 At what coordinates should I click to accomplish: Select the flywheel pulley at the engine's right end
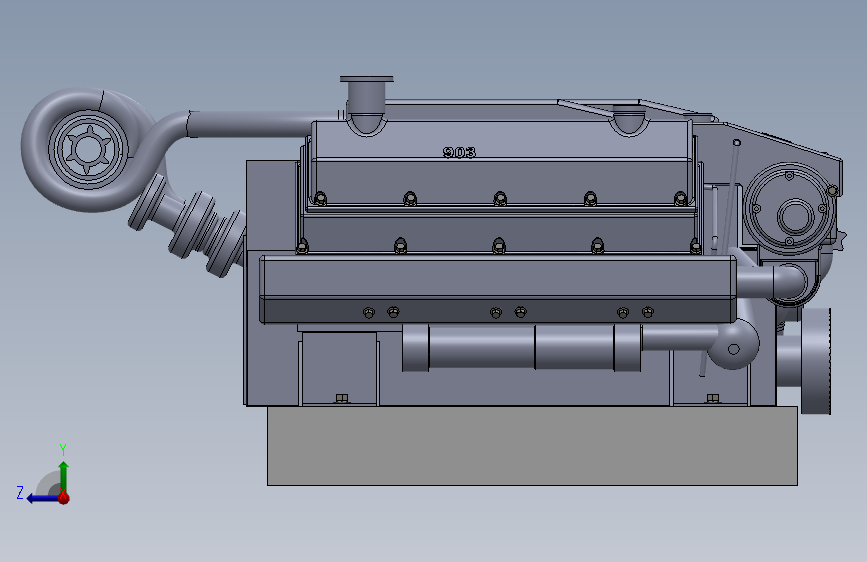tap(815, 361)
